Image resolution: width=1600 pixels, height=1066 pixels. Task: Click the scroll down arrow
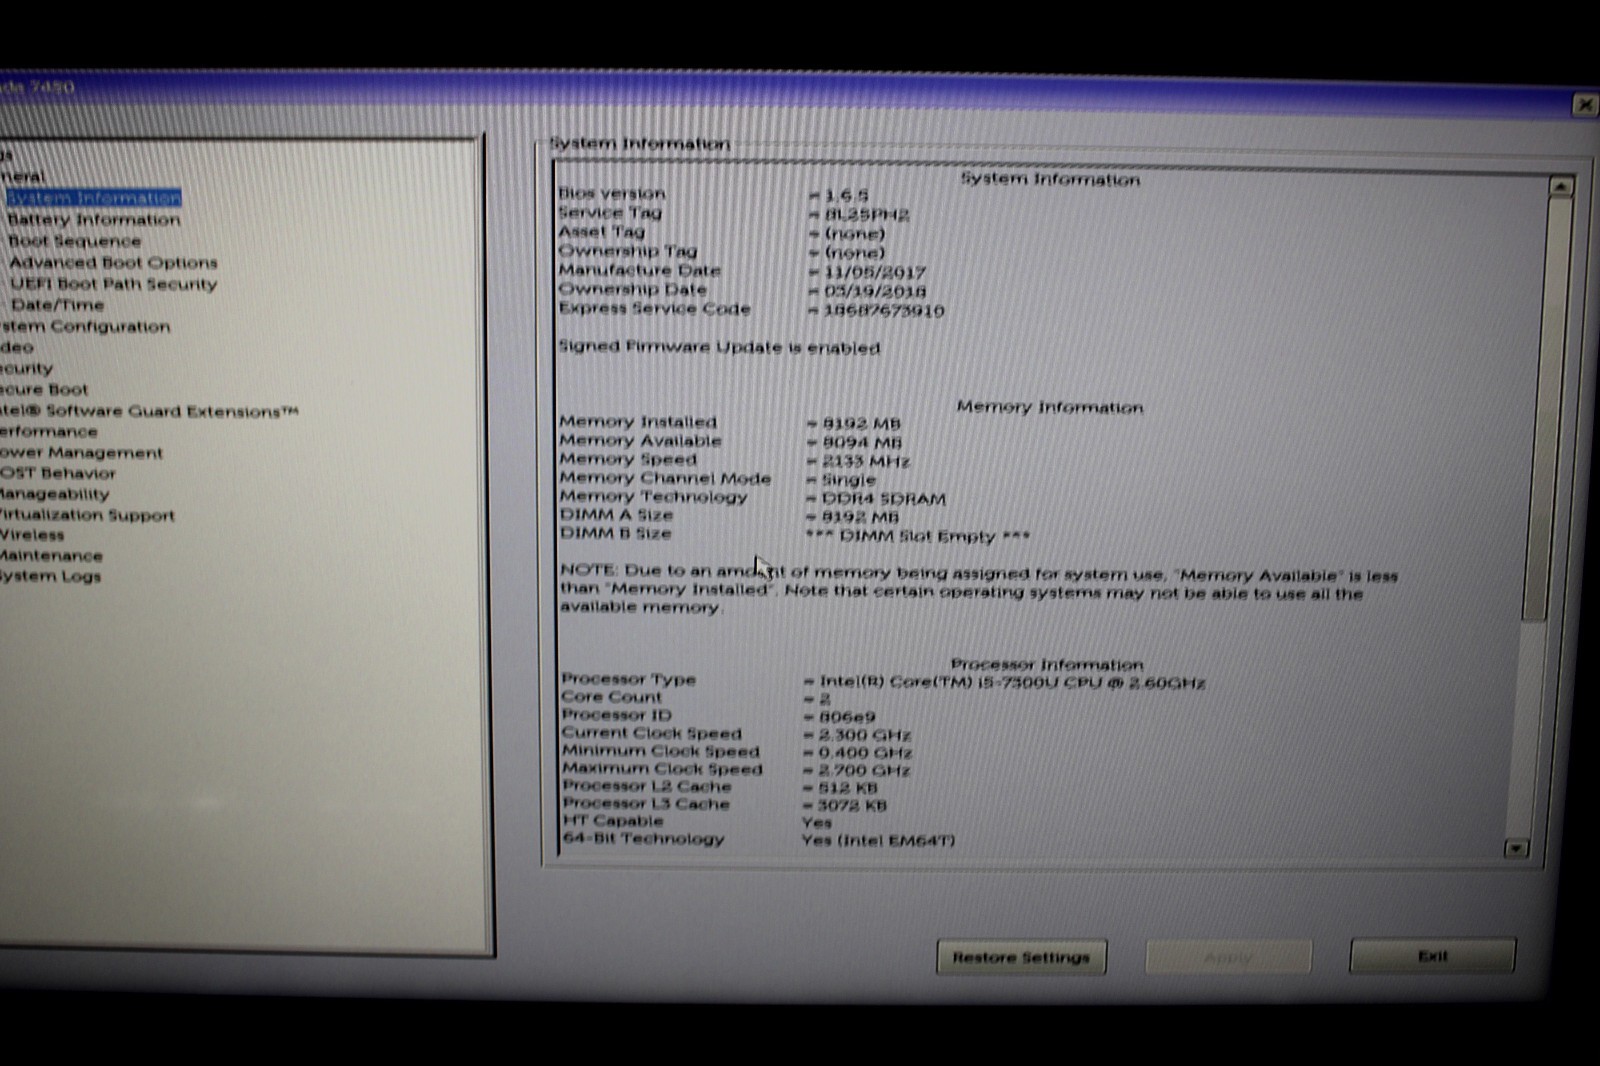point(1516,849)
